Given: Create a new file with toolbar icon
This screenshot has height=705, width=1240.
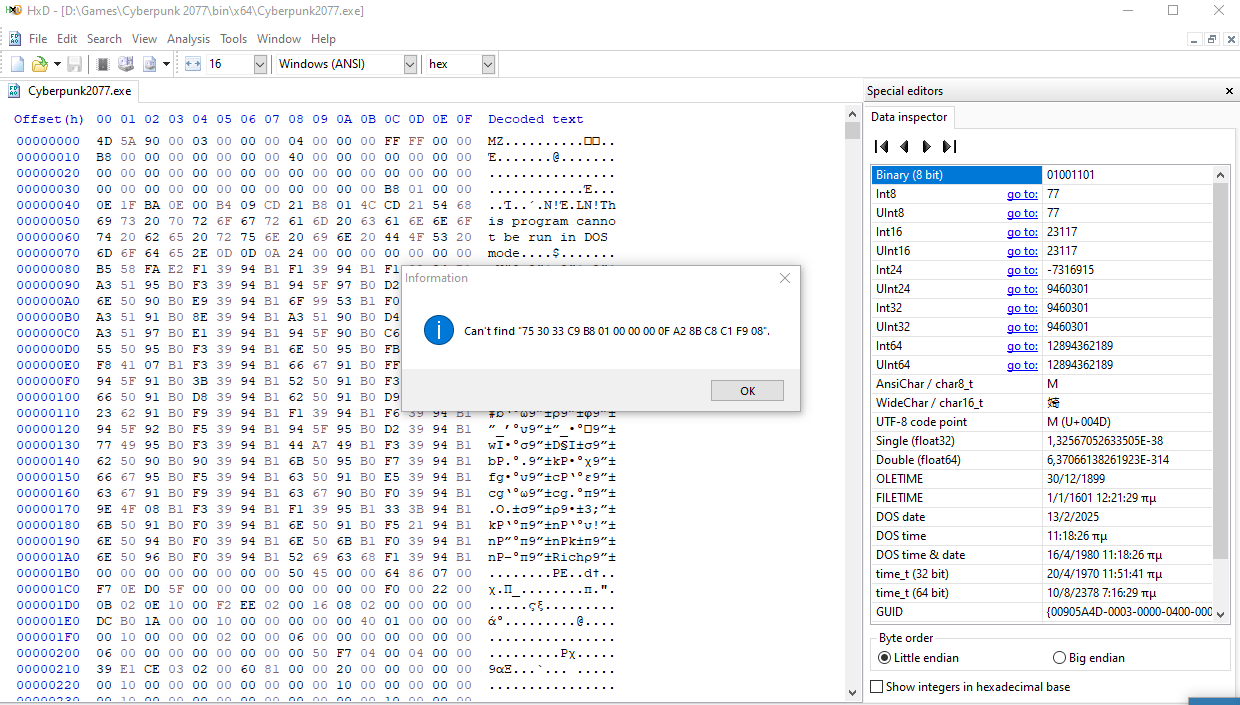Looking at the screenshot, I should click(x=17, y=64).
